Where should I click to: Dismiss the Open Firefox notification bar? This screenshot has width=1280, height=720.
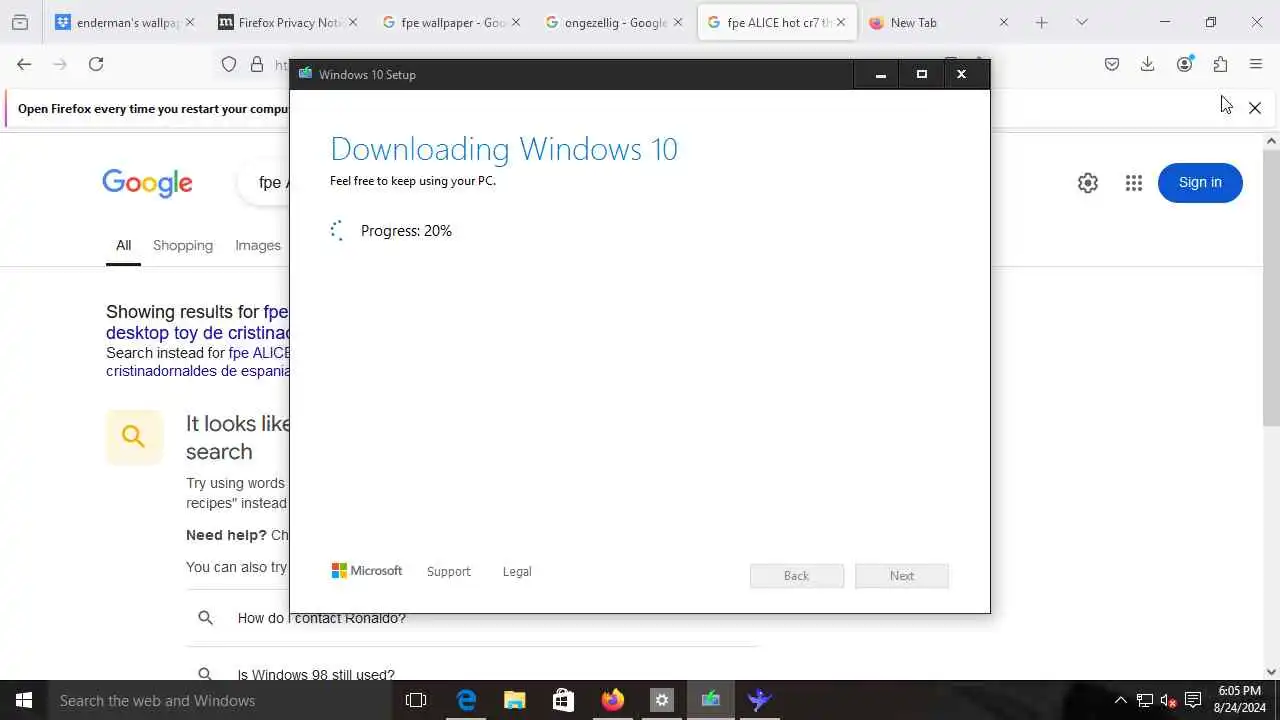click(1255, 108)
